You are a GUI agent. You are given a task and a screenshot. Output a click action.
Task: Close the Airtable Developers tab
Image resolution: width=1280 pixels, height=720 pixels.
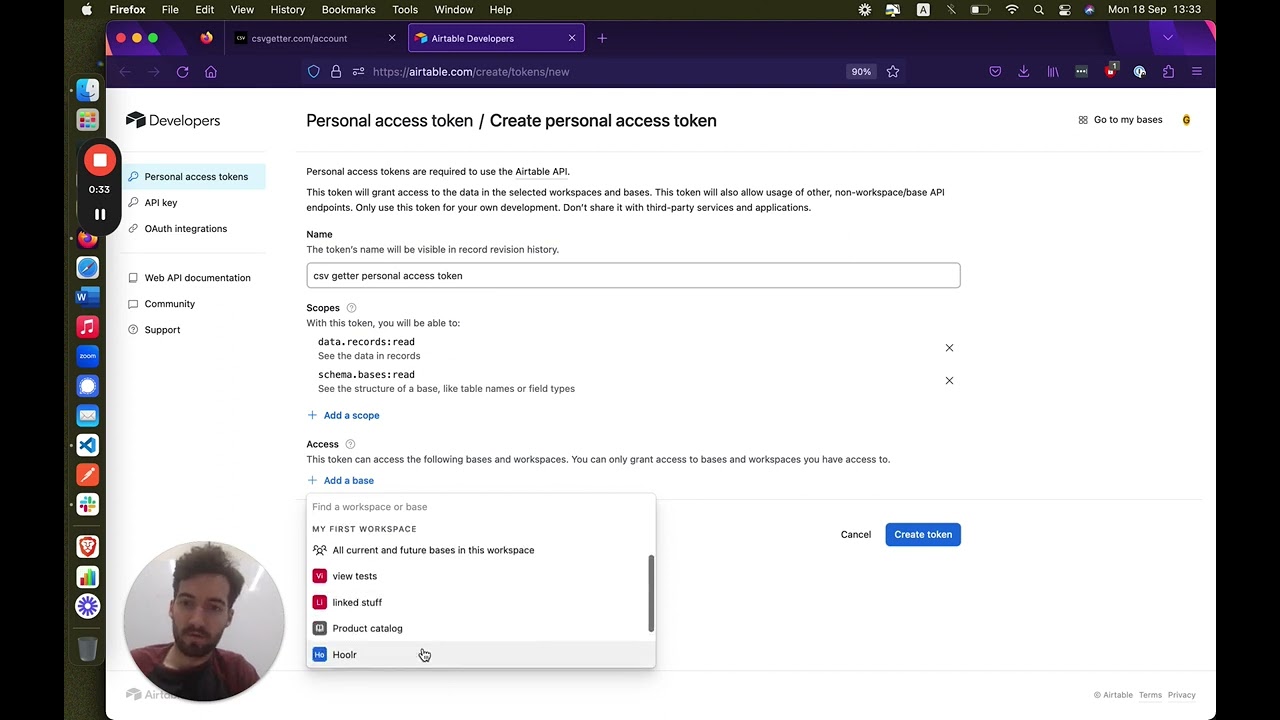click(572, 38)
